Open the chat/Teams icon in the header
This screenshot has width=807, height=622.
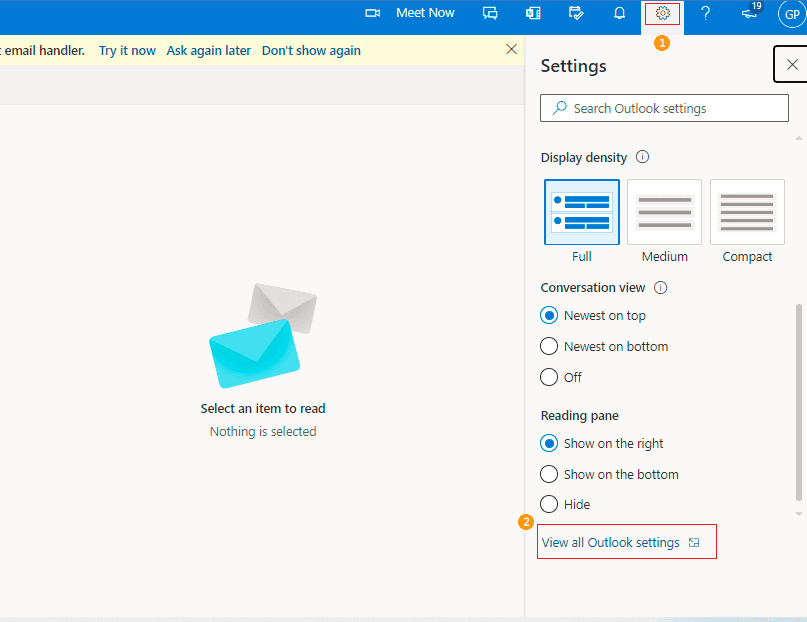click(490, 13)
